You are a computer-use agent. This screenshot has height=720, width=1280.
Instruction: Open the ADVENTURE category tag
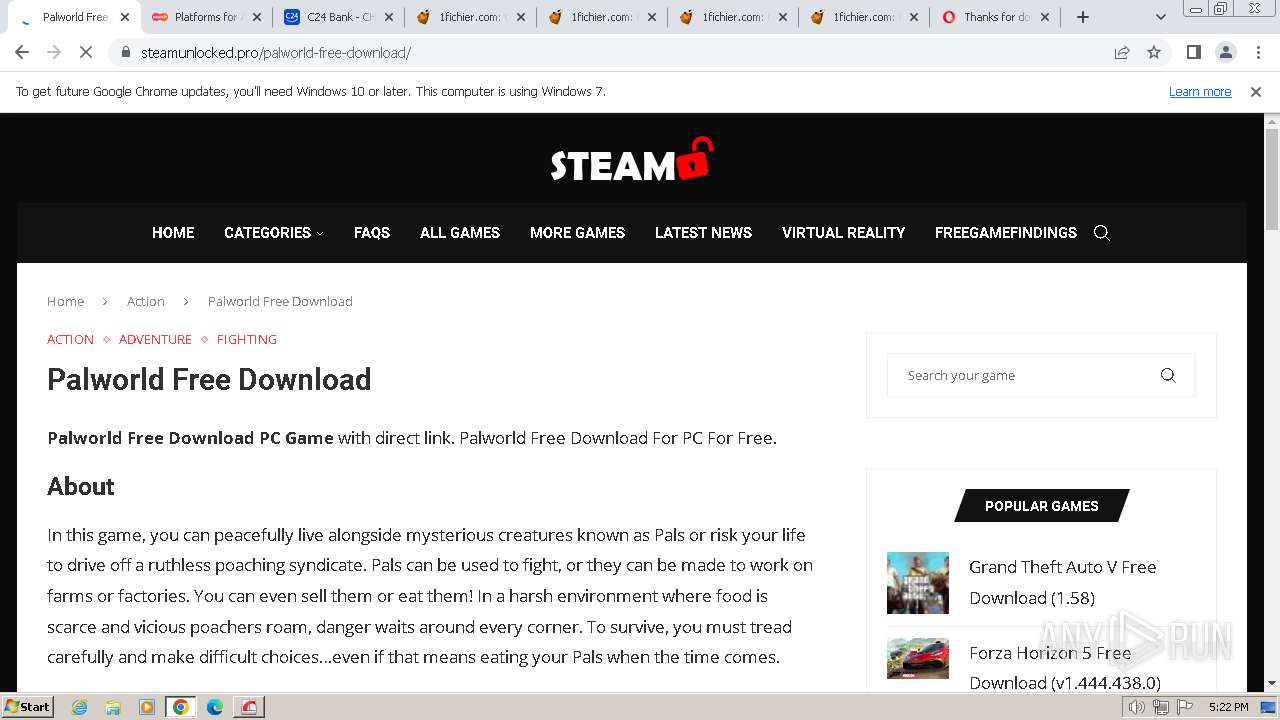tap(155, 339)
